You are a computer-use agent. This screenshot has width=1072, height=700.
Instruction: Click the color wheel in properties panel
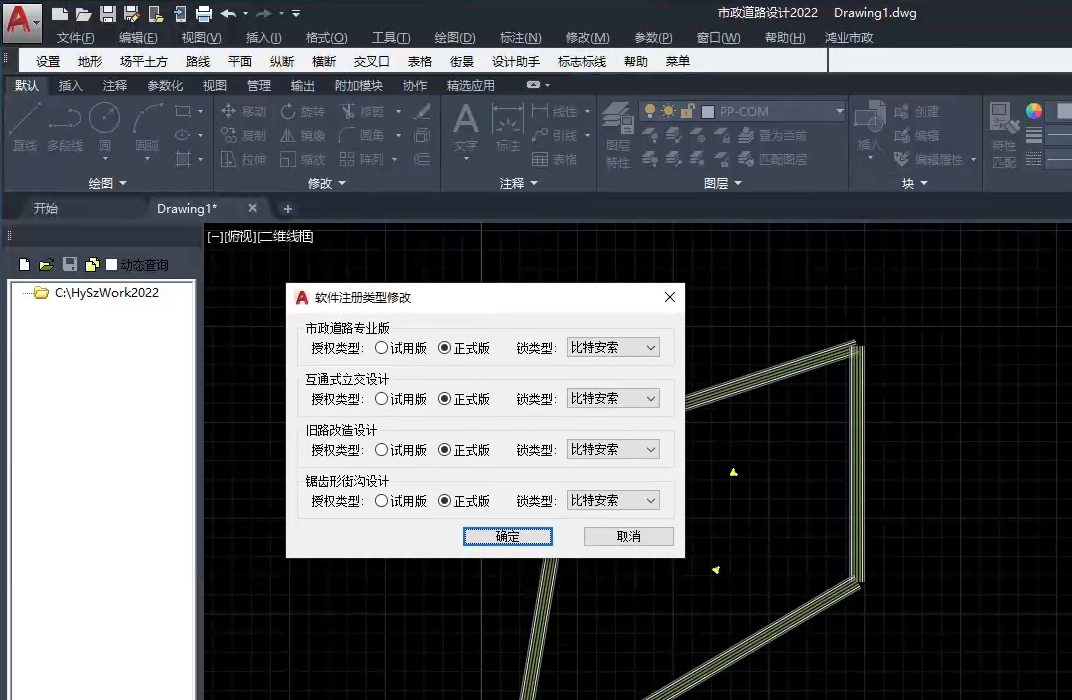pyautogui.click(x=1034, y=111)
